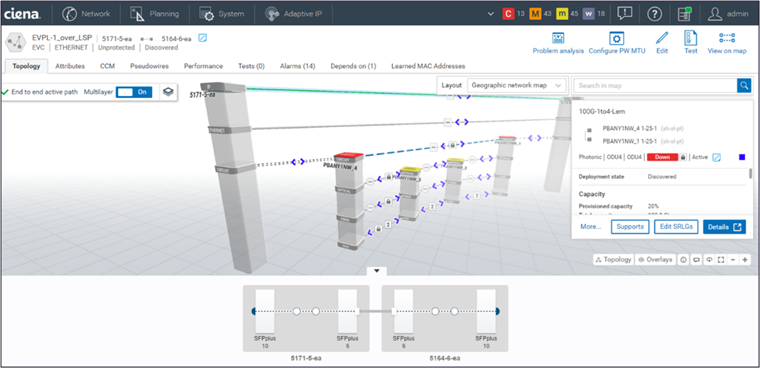Open the server status icon in header
This screenshot has width=760, height=368.
click(x=684, y=14)
